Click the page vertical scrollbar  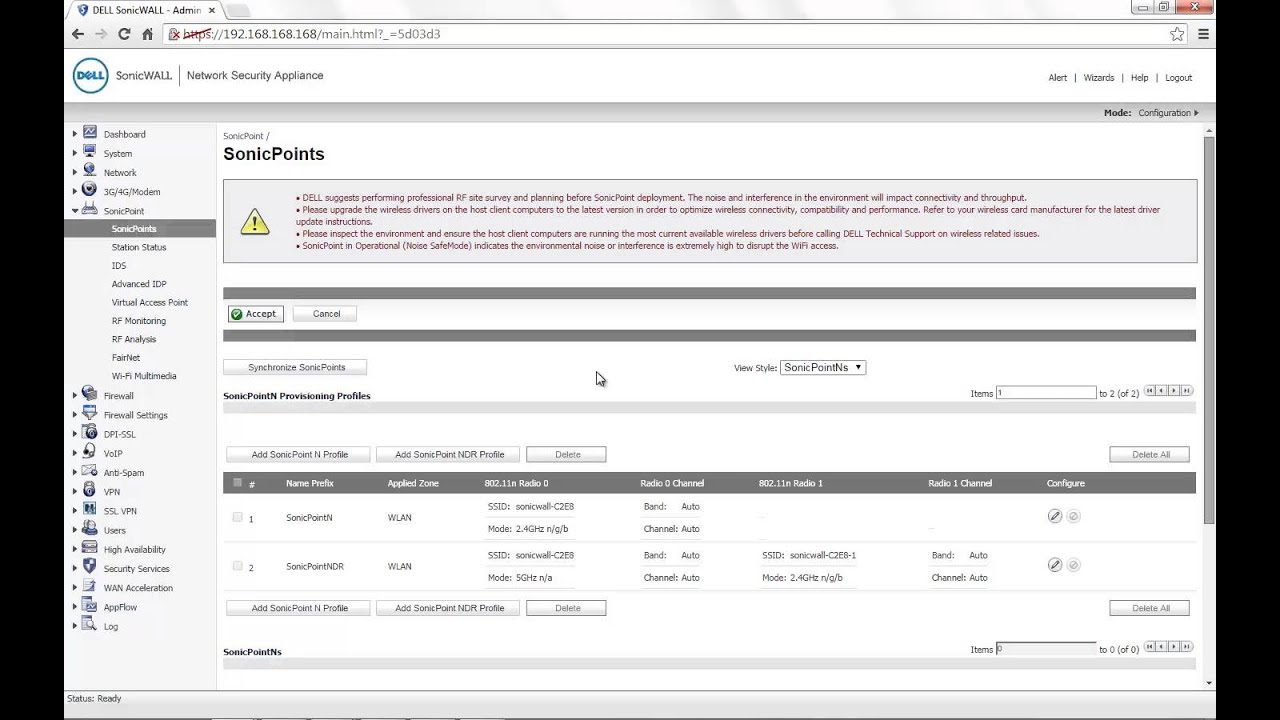(1209, 330)
